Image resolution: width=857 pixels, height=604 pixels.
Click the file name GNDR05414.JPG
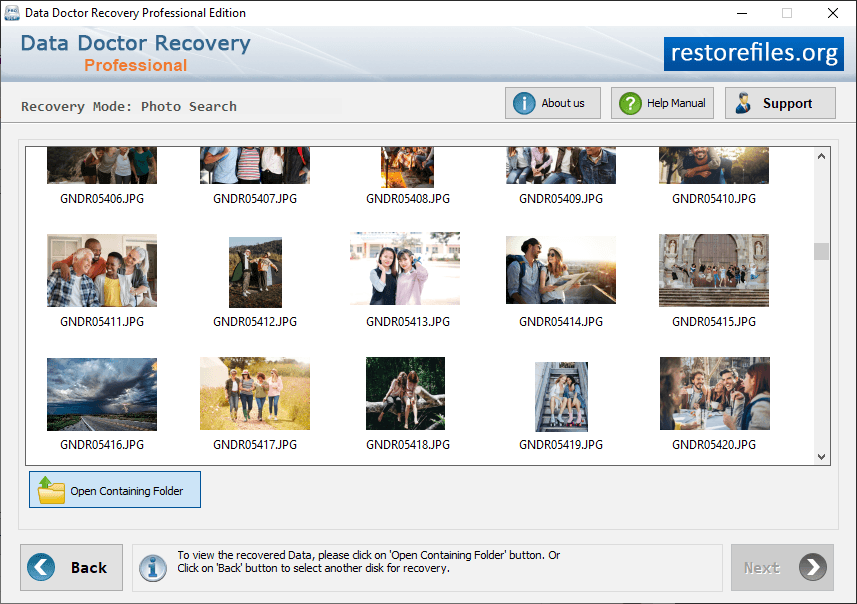coord(561,321)
